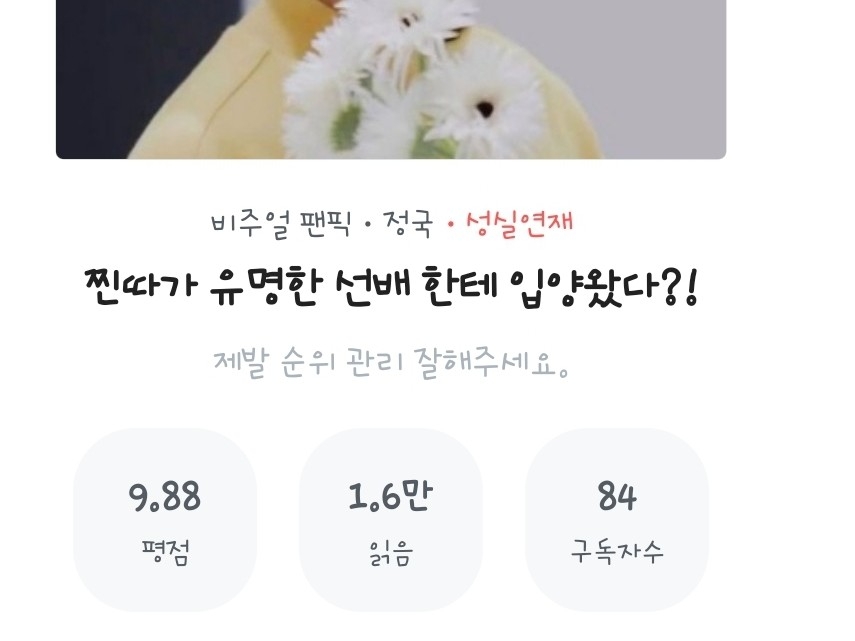Viewport: 855px width, 641px height.
Task: Click the 9.88 rating value
Action: pos(165,496)
